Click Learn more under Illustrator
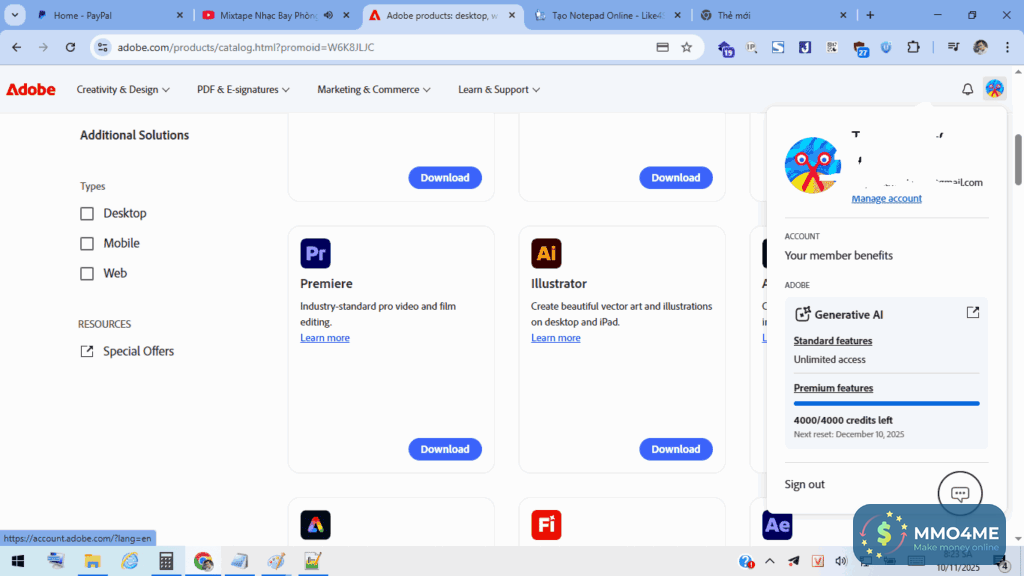The image size is (1024, 576). click(556, 338)
